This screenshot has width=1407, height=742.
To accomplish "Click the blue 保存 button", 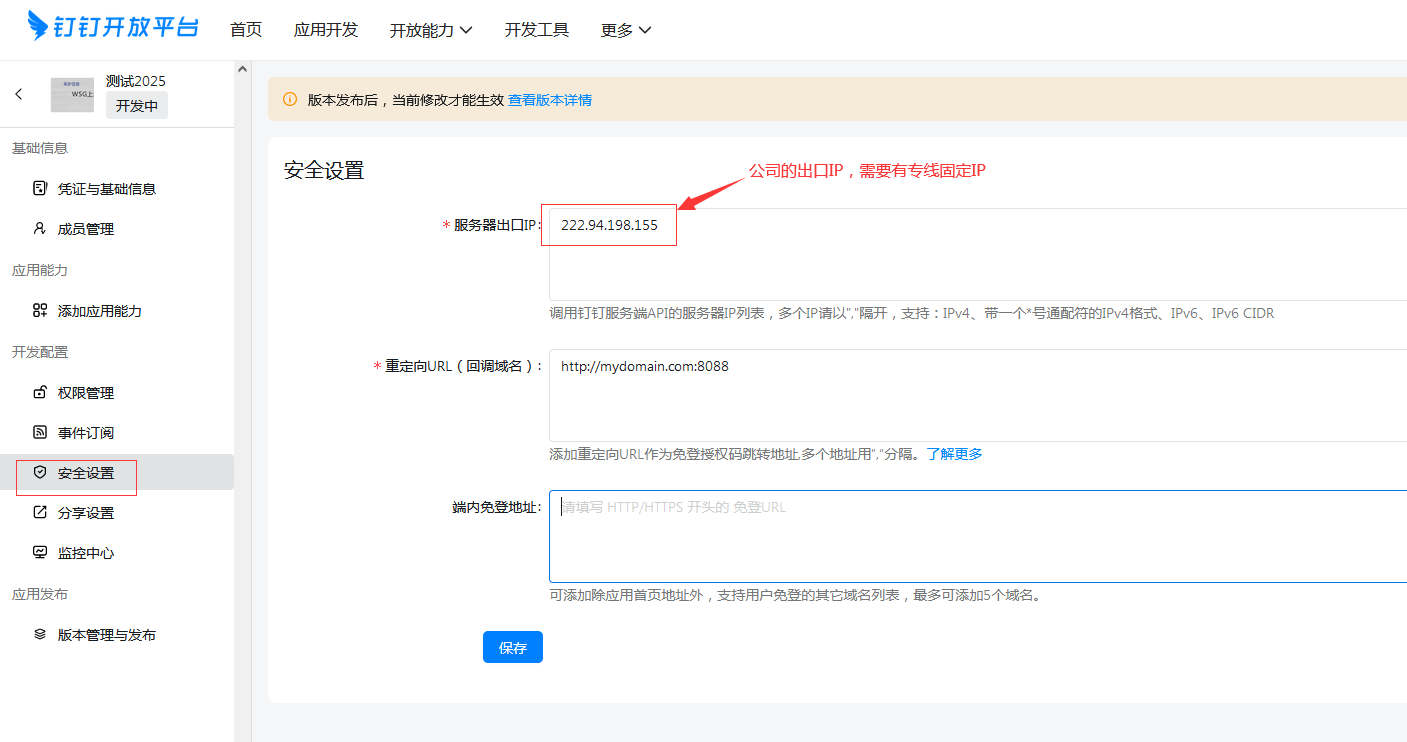I will coord(512,647).
